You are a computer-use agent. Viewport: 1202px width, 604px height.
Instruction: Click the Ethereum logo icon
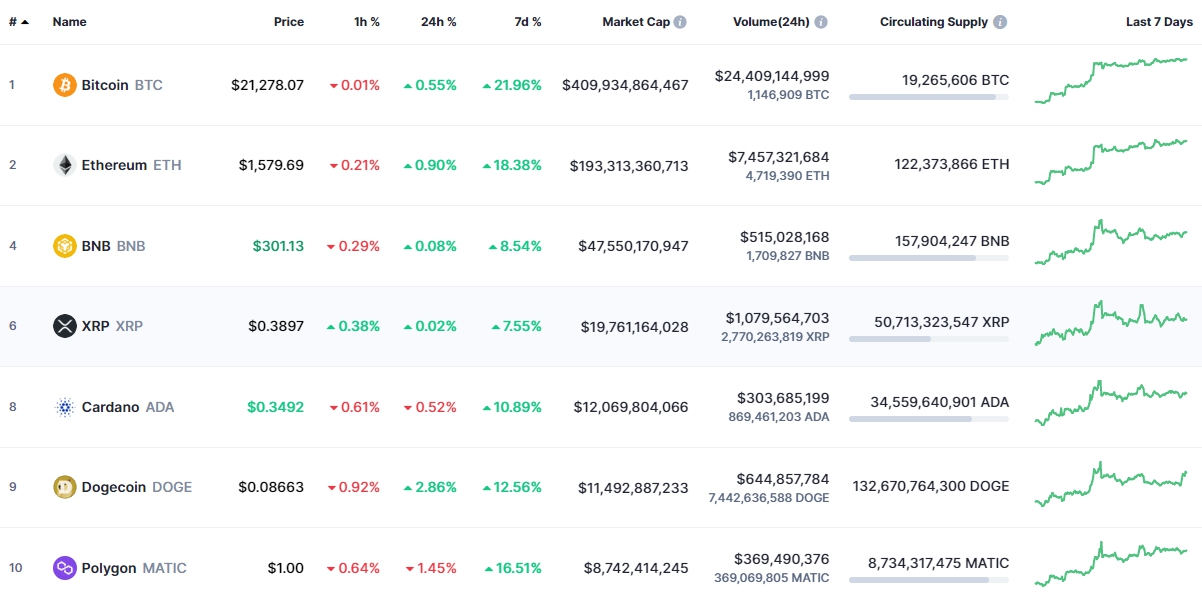click(x=65, y=165)
